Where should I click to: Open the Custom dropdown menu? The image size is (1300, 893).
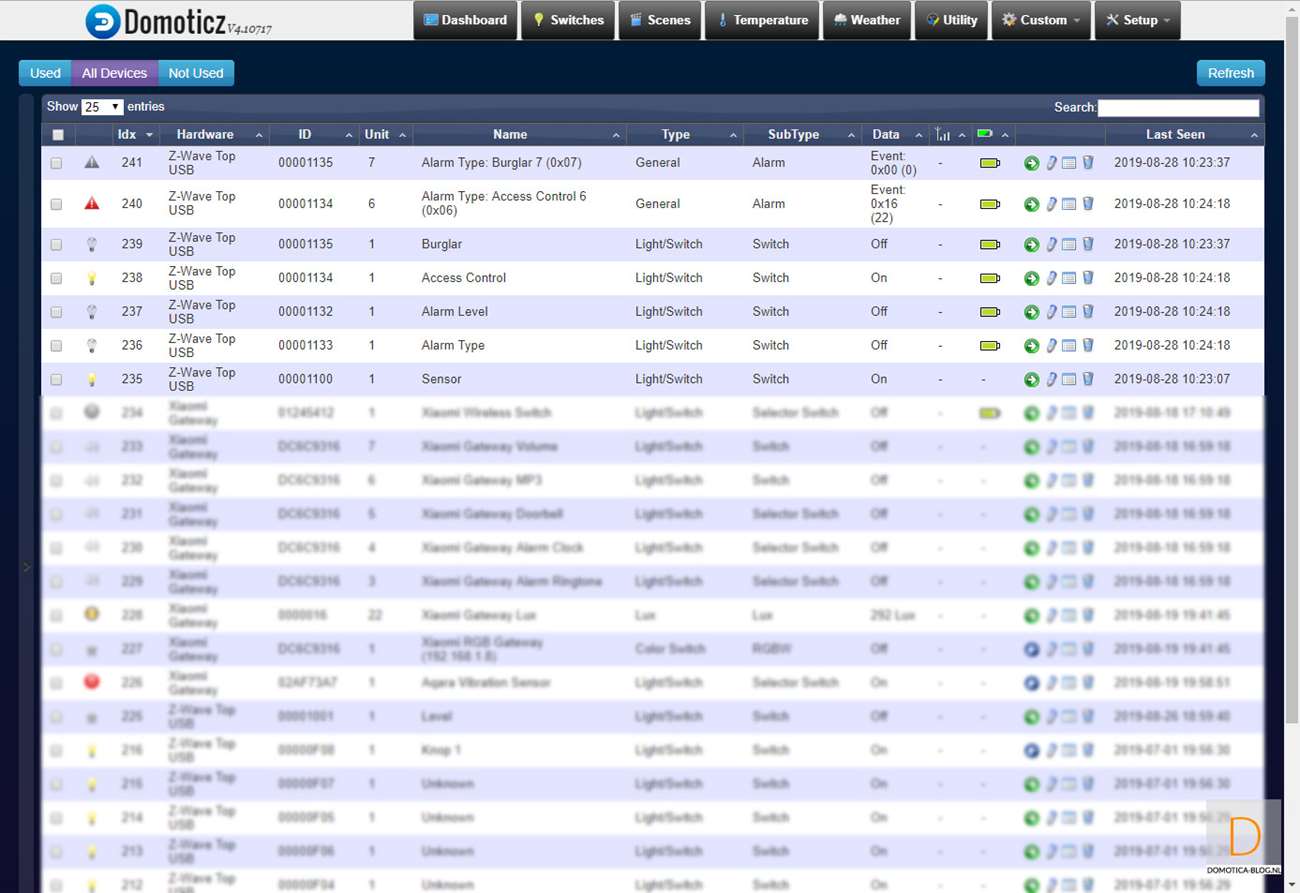pos(1041,20)
